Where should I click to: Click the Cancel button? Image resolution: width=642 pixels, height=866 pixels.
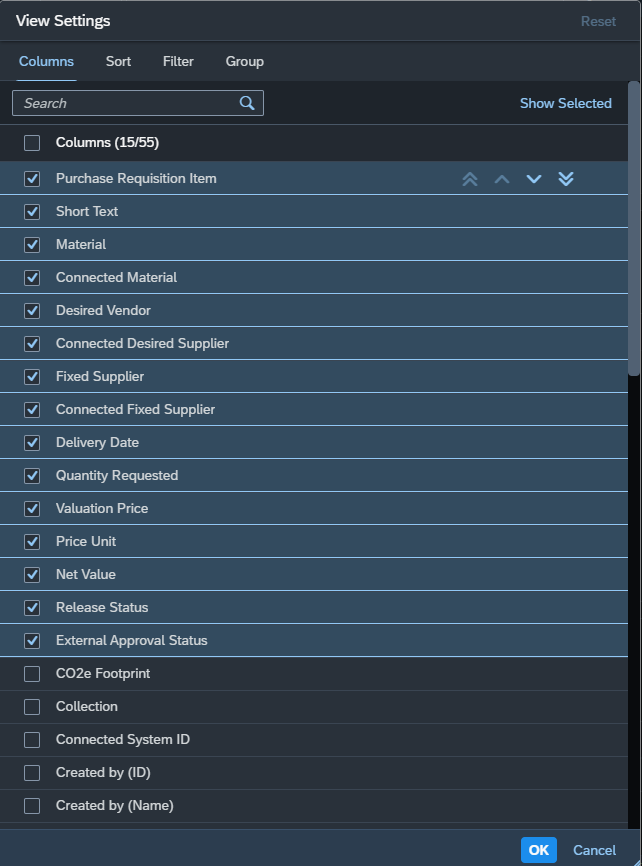point(594,850)
